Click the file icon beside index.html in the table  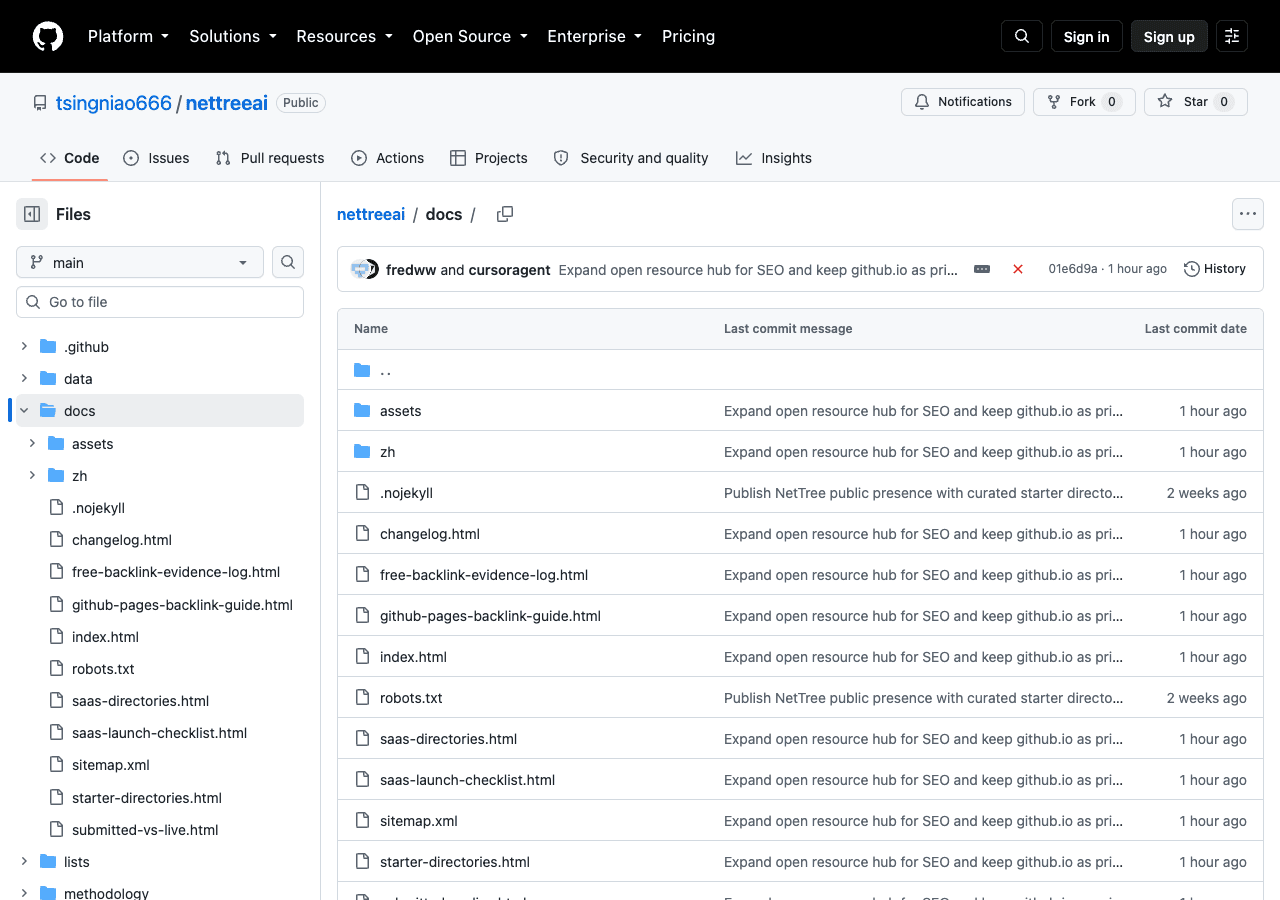point(362,657)
